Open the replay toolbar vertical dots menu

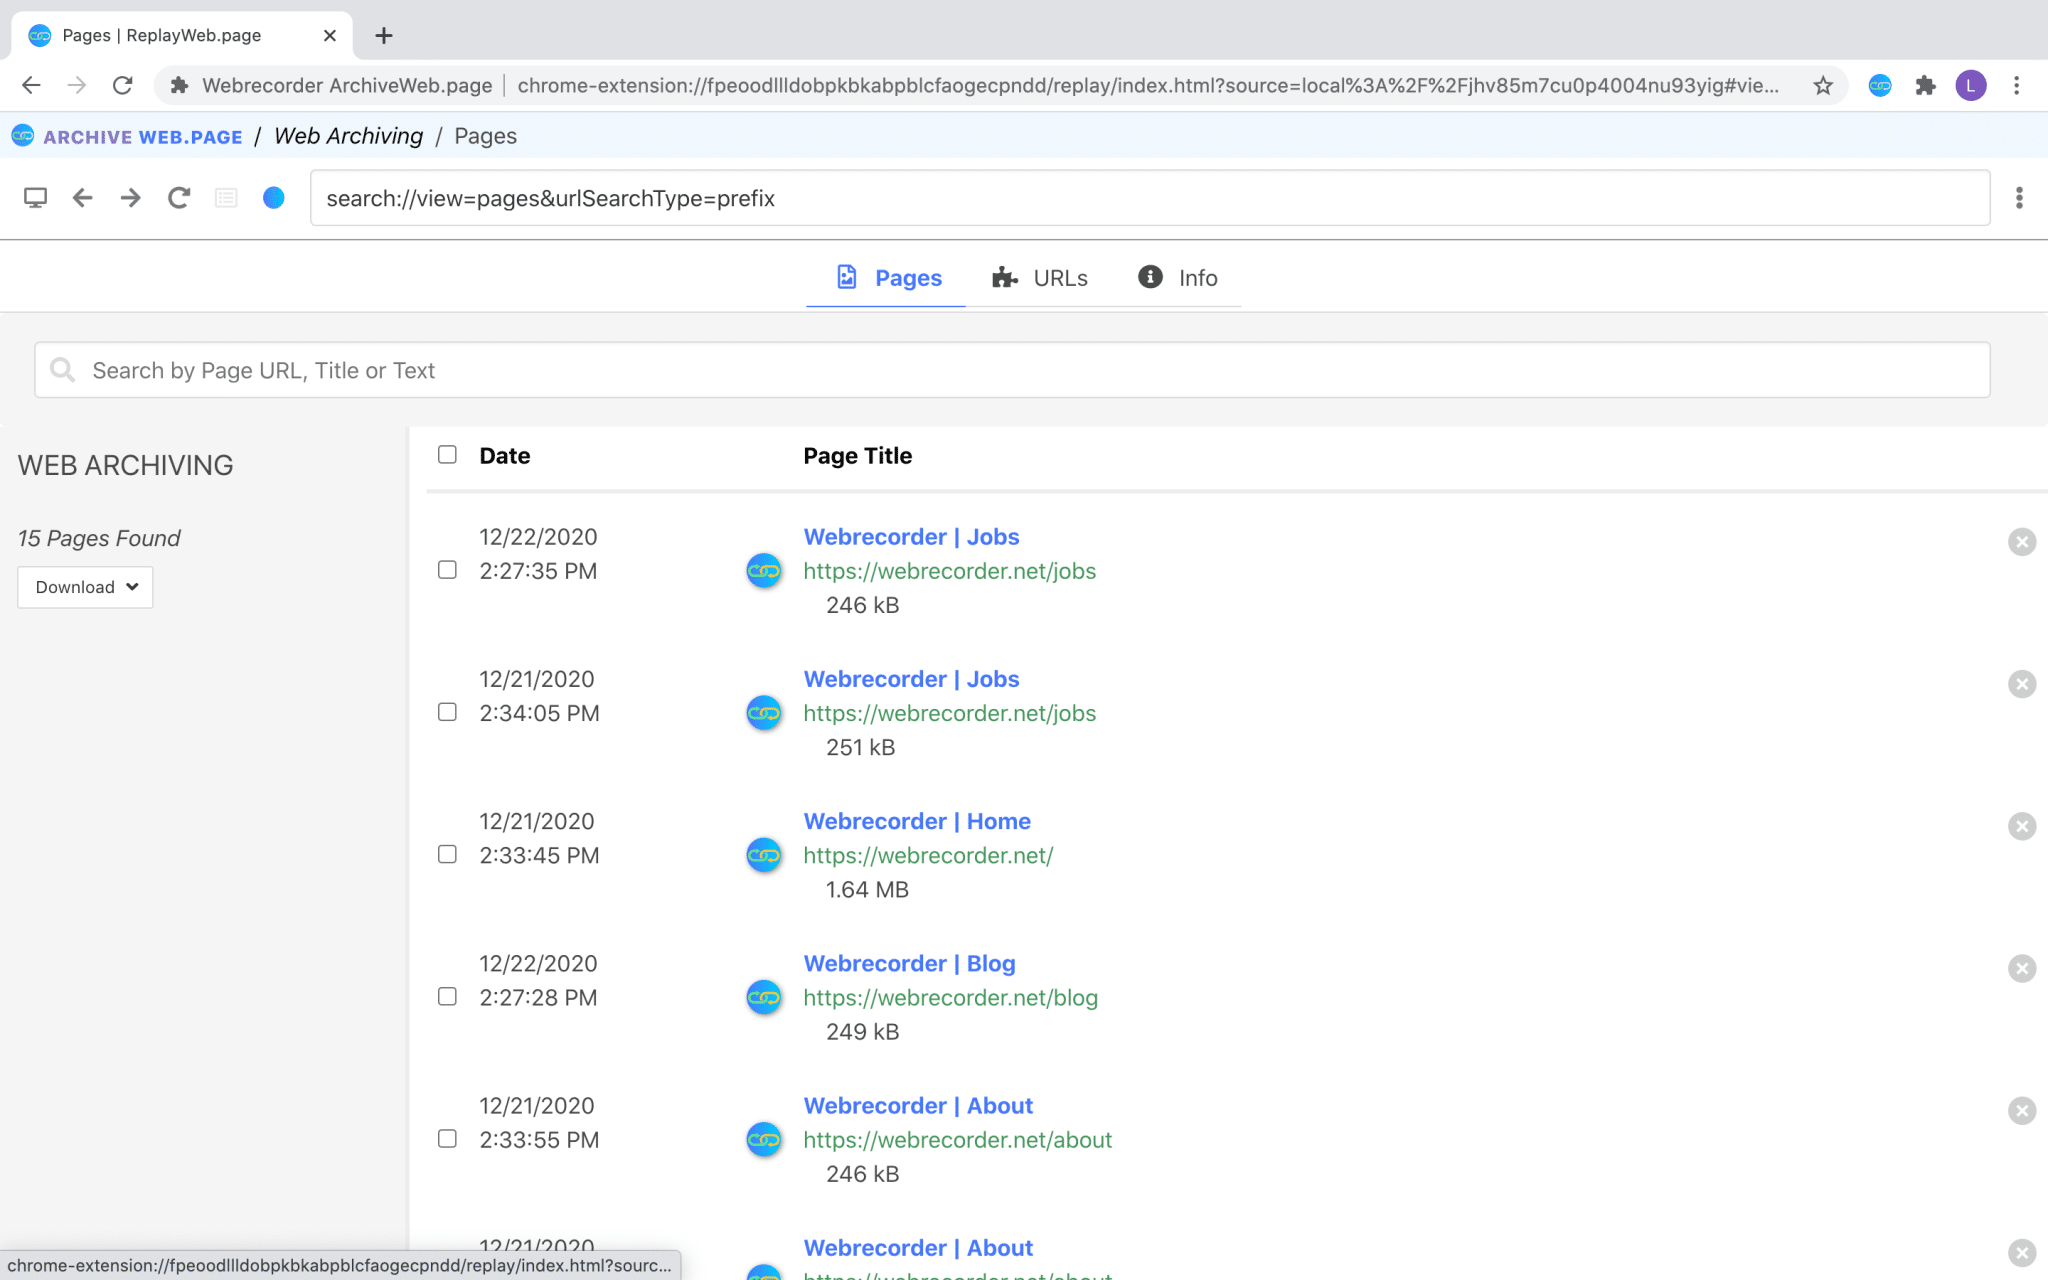coord(2019,198)
